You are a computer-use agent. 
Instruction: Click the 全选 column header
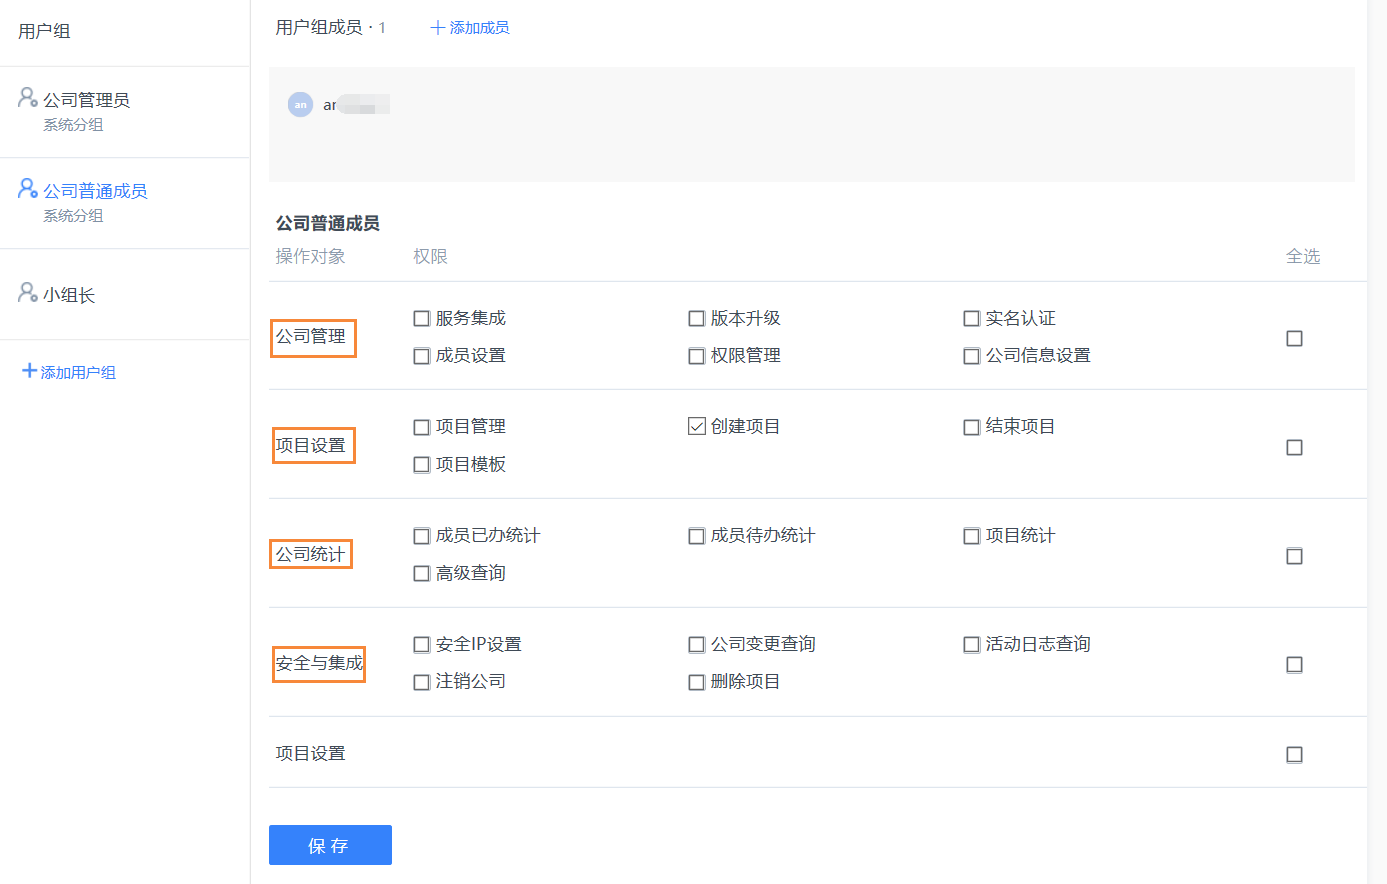(1303, 256)
